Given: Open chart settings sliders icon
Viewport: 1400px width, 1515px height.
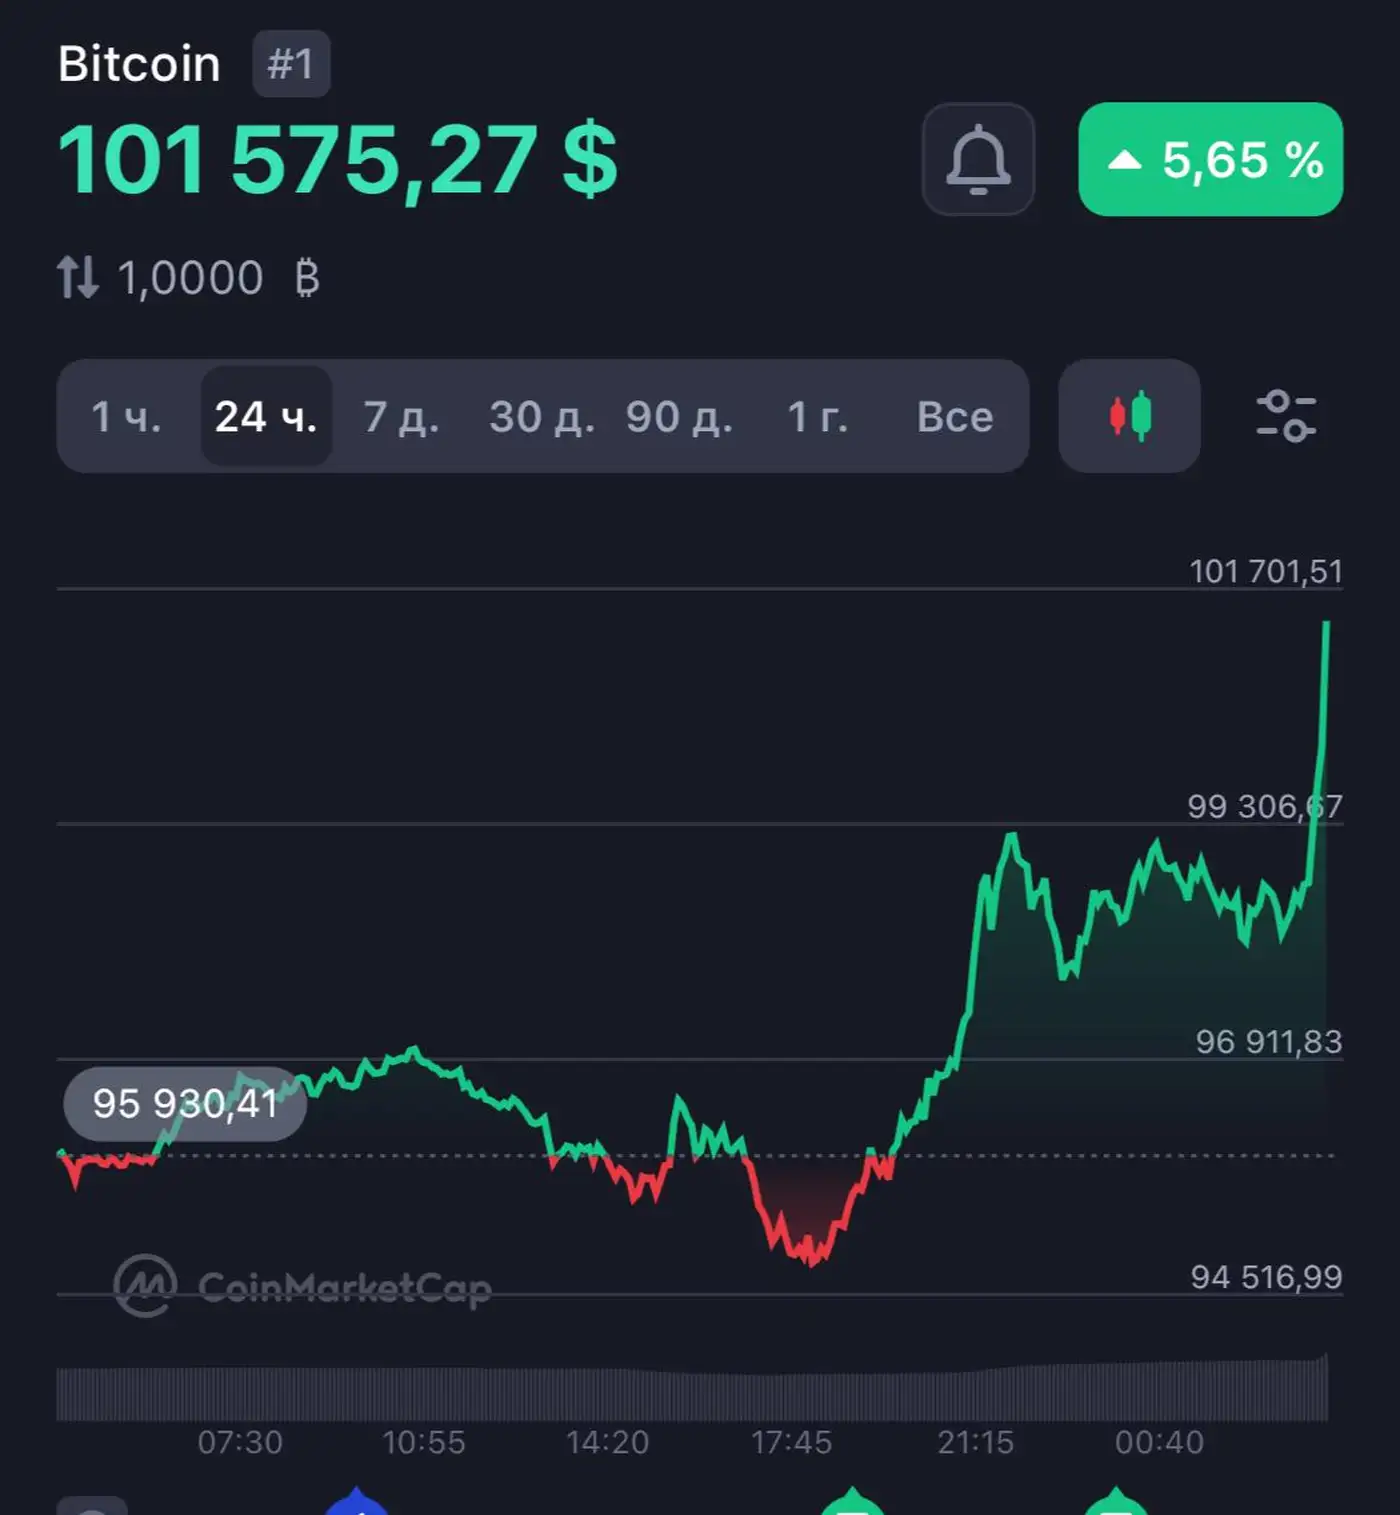Looking at the screenshot, I should click(1285, 416).
